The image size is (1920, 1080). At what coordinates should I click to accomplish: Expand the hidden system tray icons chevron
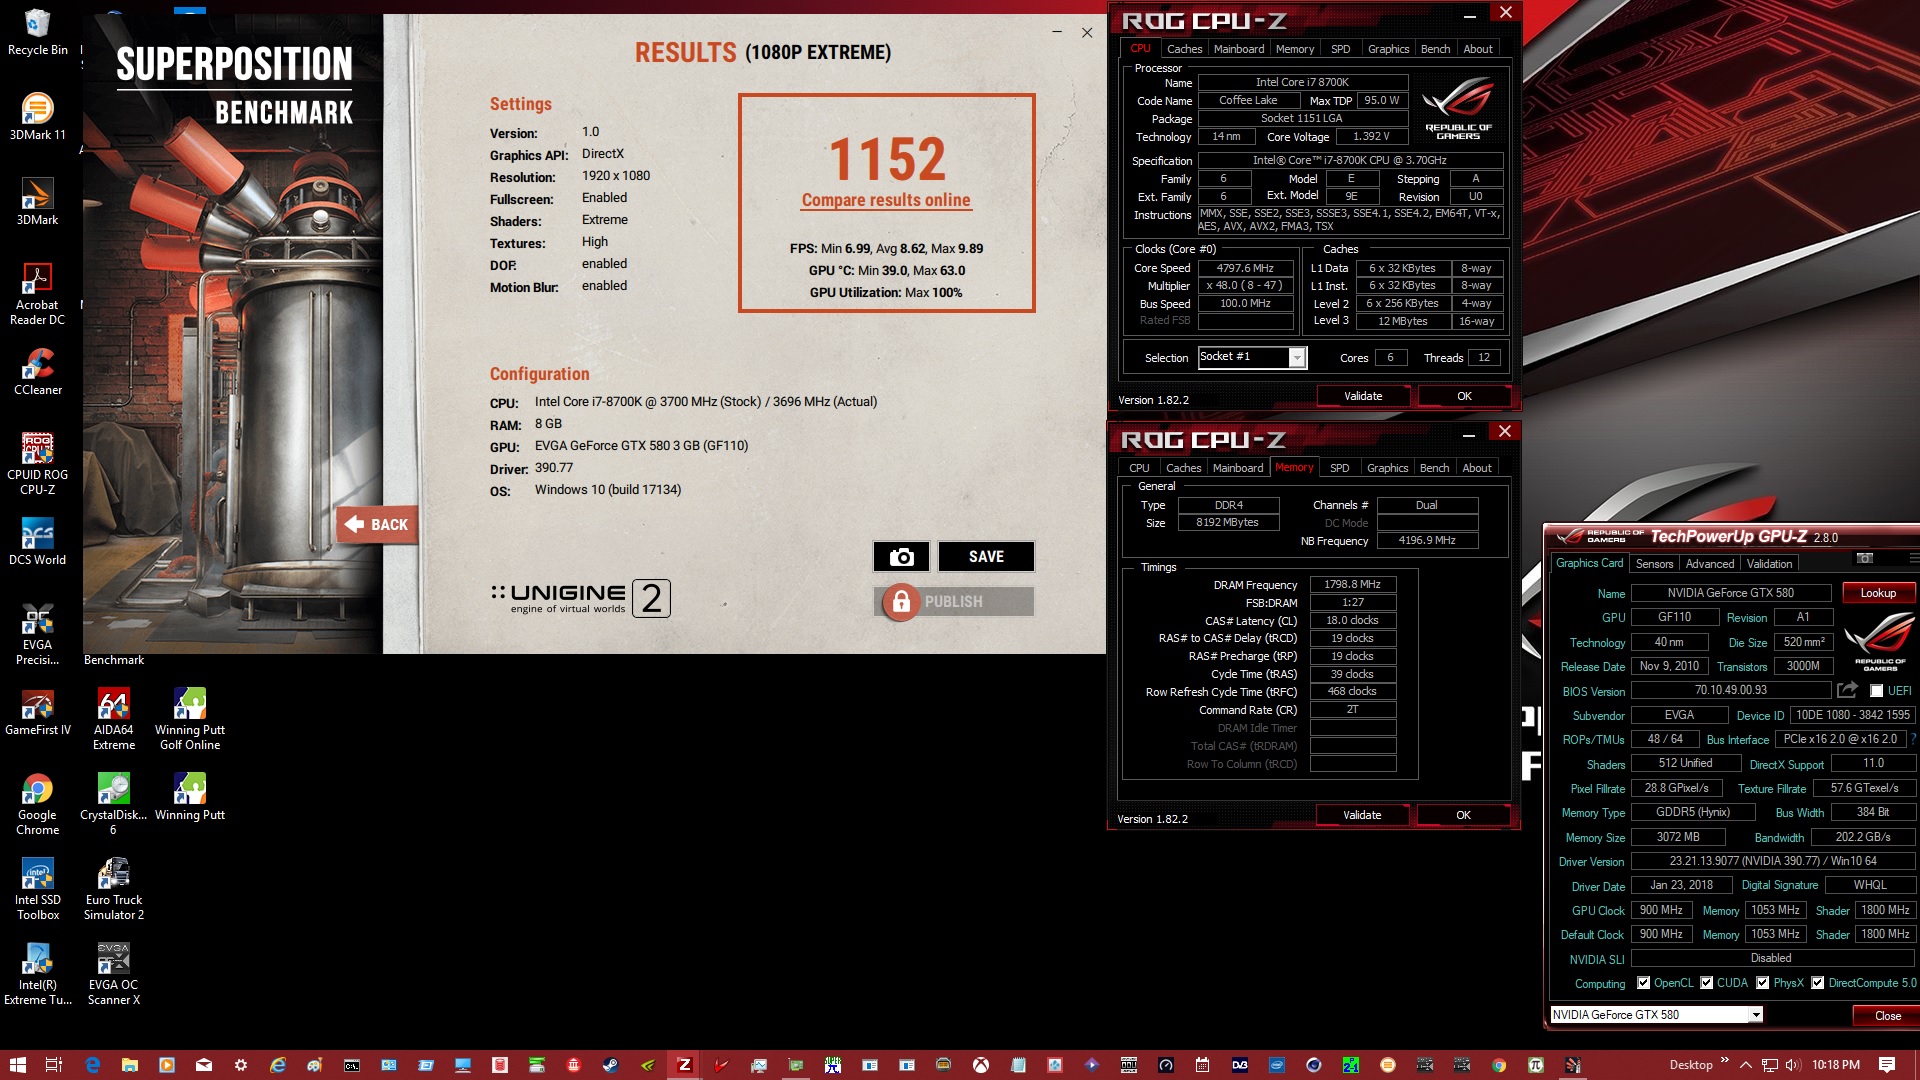tap(1746, 1065)
